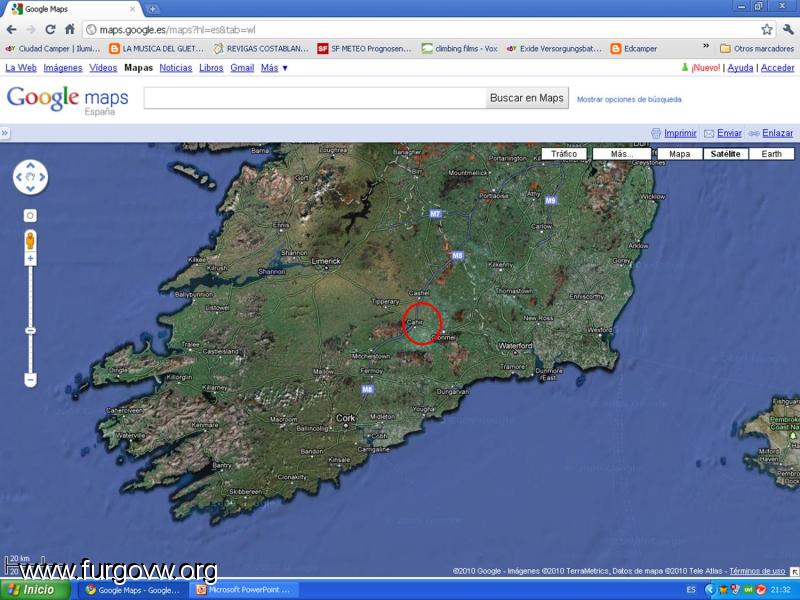Open Noticias link
800x600 pixels.
tap(176, 68)
